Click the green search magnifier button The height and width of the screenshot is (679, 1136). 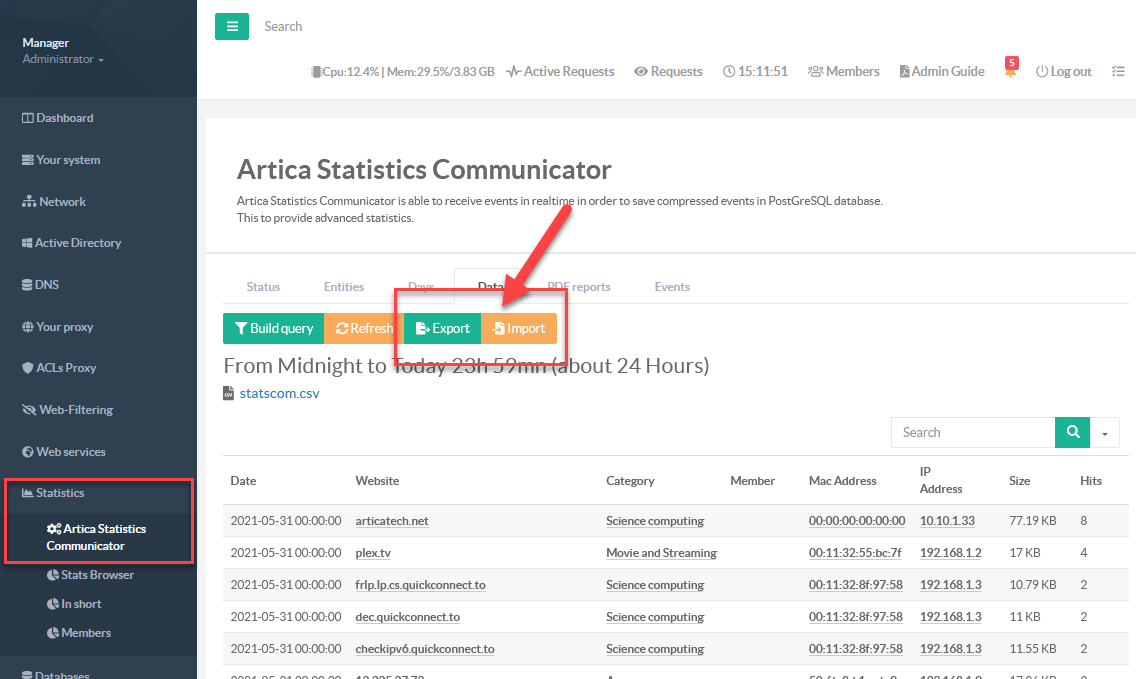(1072, 432)
